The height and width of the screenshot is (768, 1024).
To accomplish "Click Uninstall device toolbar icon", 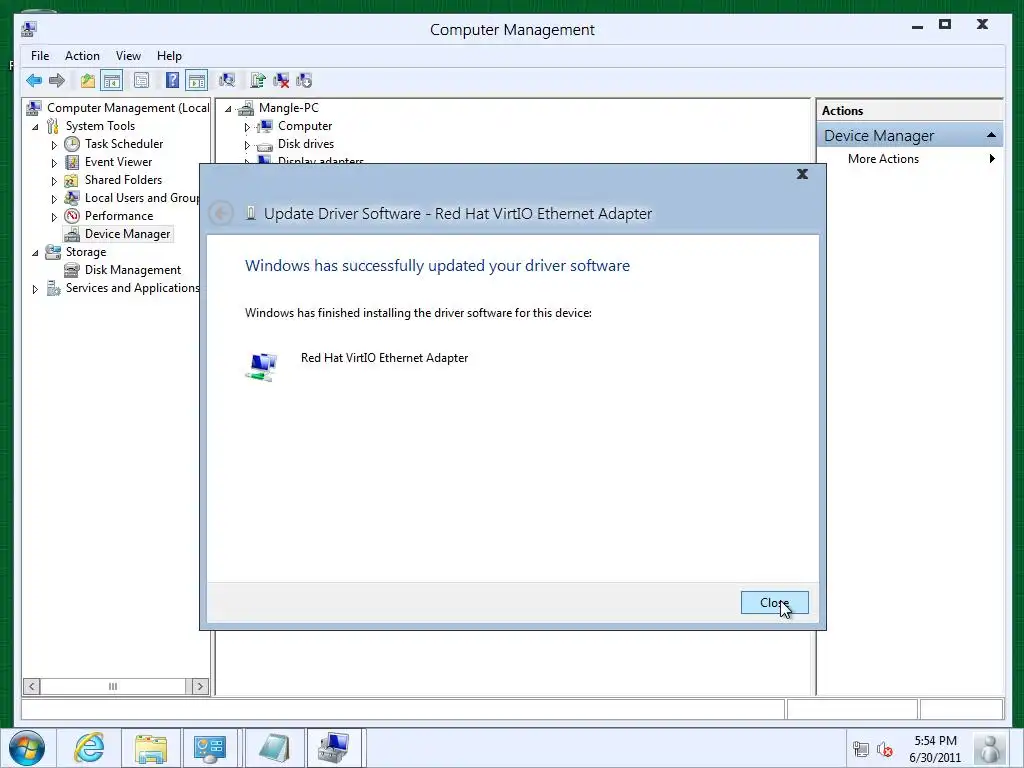I will pyautogui.click(x=281, y=80).
